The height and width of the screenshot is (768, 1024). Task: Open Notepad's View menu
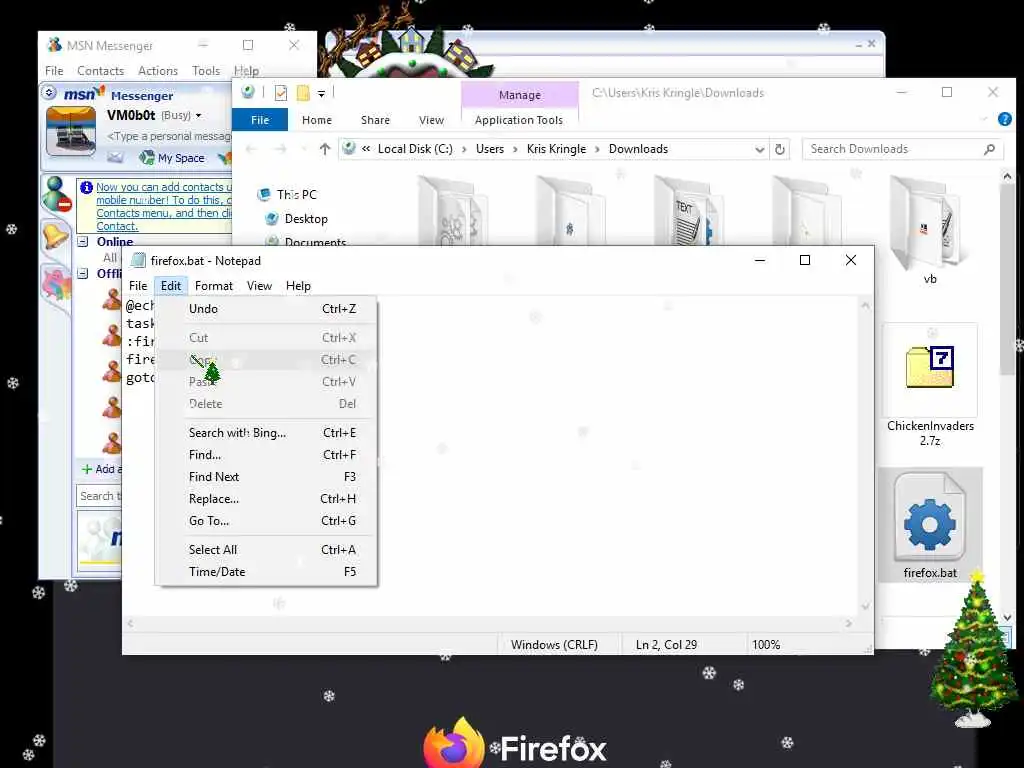click(259, 285)
